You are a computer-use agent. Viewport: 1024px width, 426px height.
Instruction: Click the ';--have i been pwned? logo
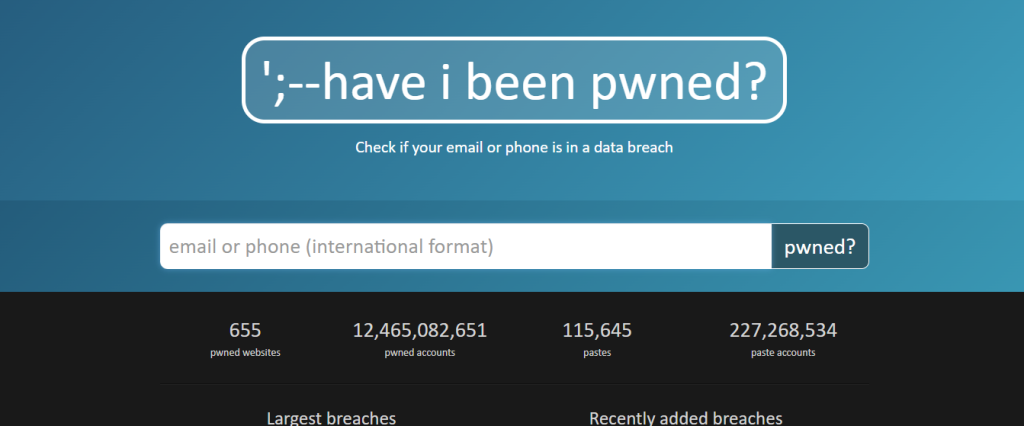(x=514, y=80)
